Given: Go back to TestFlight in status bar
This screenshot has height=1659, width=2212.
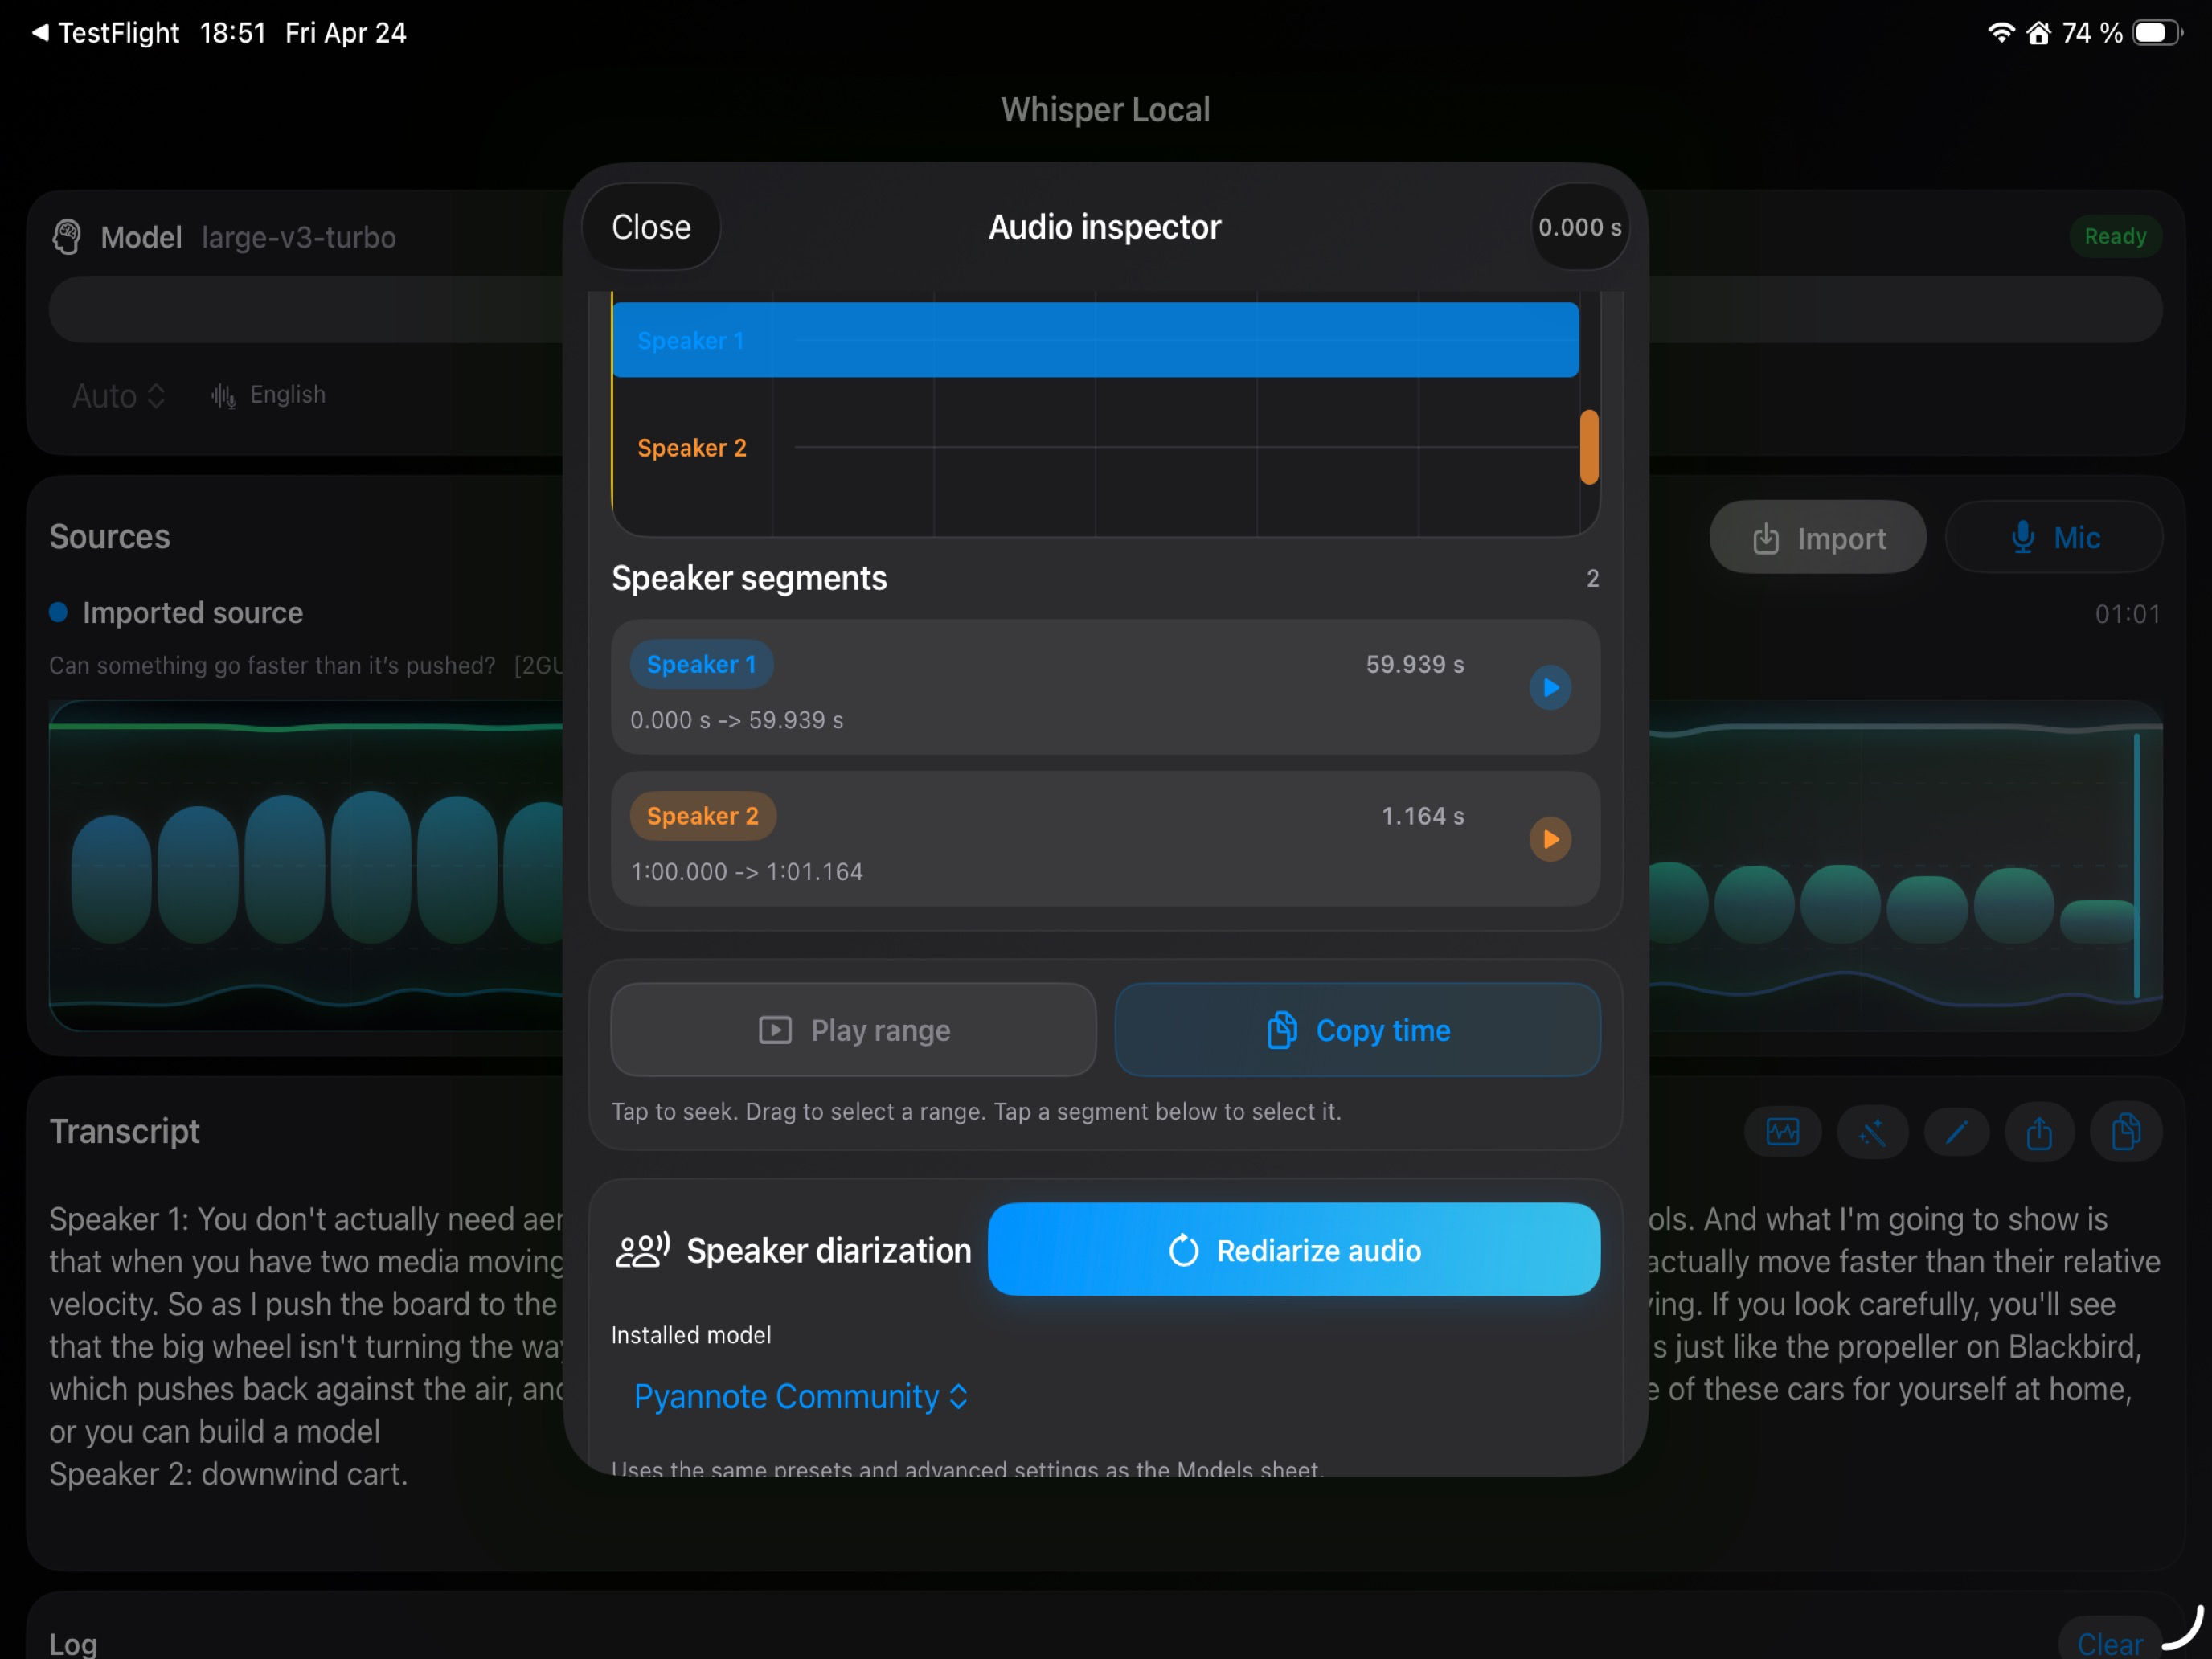Looking at the screenshot, I should (105, 33).
